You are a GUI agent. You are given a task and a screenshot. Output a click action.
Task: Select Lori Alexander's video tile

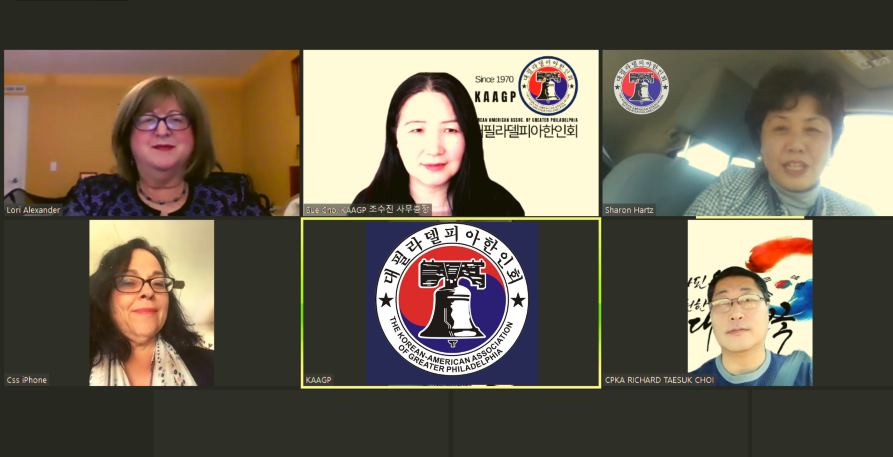click(151, 133)
